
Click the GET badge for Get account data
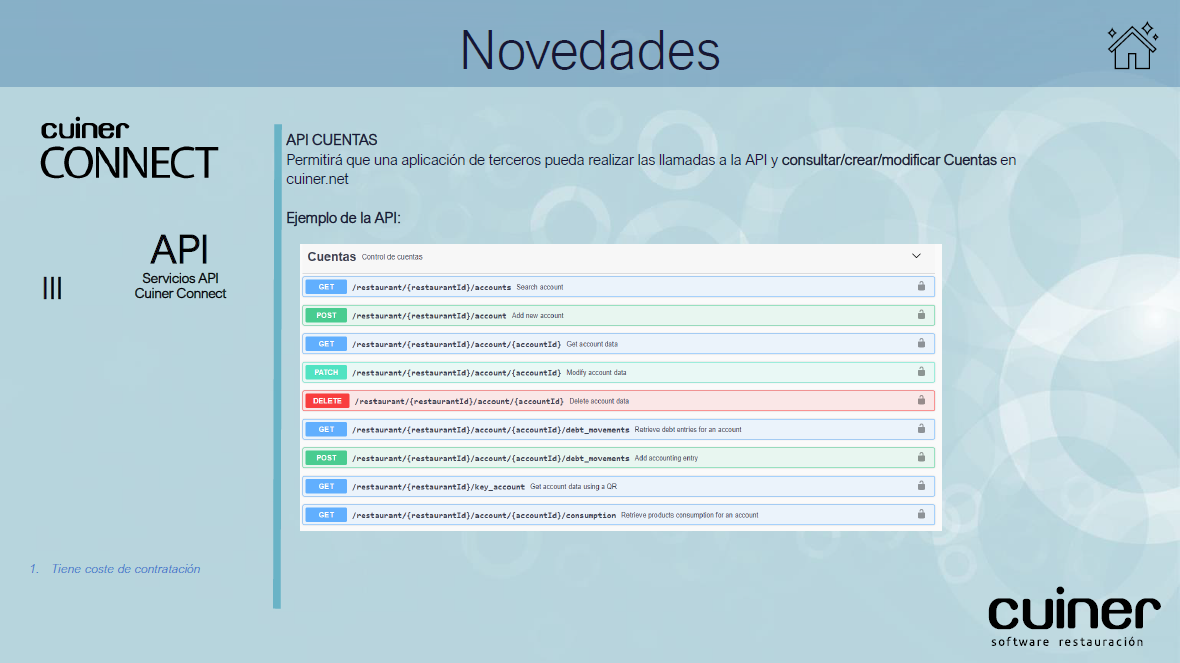[326, 344]
